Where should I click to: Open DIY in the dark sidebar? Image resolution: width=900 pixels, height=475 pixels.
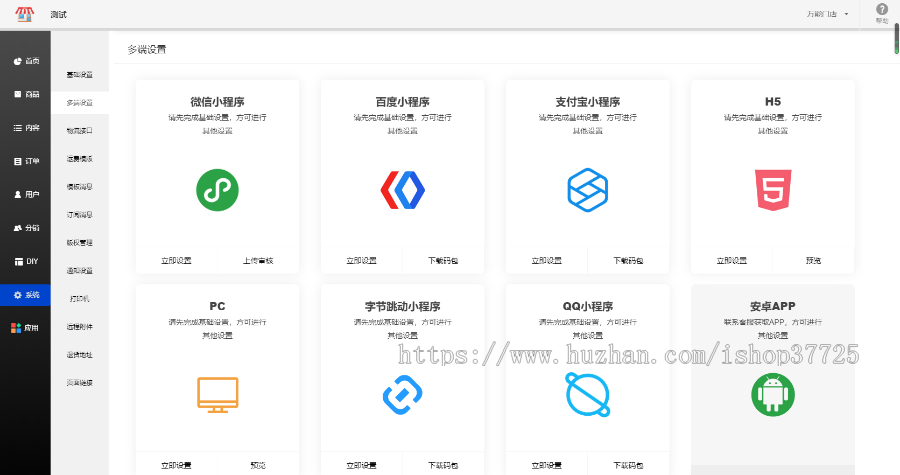coord(25,261)
